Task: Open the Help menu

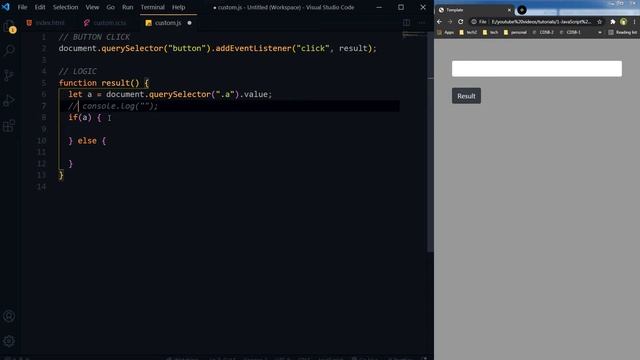Action: click(178, 7)
